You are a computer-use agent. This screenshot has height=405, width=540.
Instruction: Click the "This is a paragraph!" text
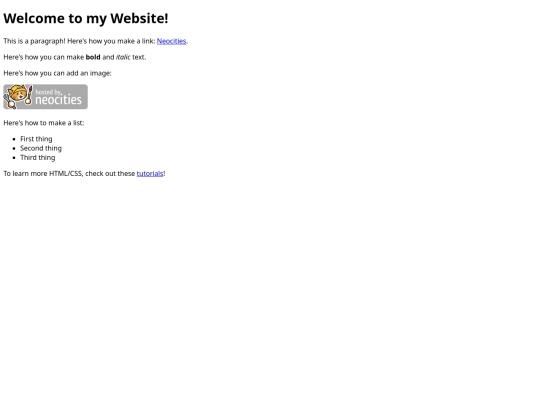[34, 41]
